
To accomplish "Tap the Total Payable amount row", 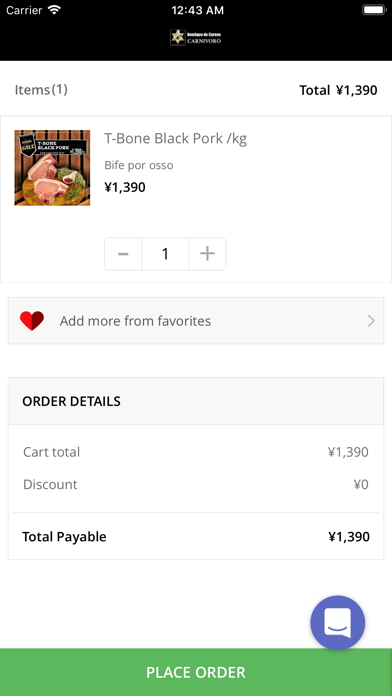I will [x=196, y=537].
